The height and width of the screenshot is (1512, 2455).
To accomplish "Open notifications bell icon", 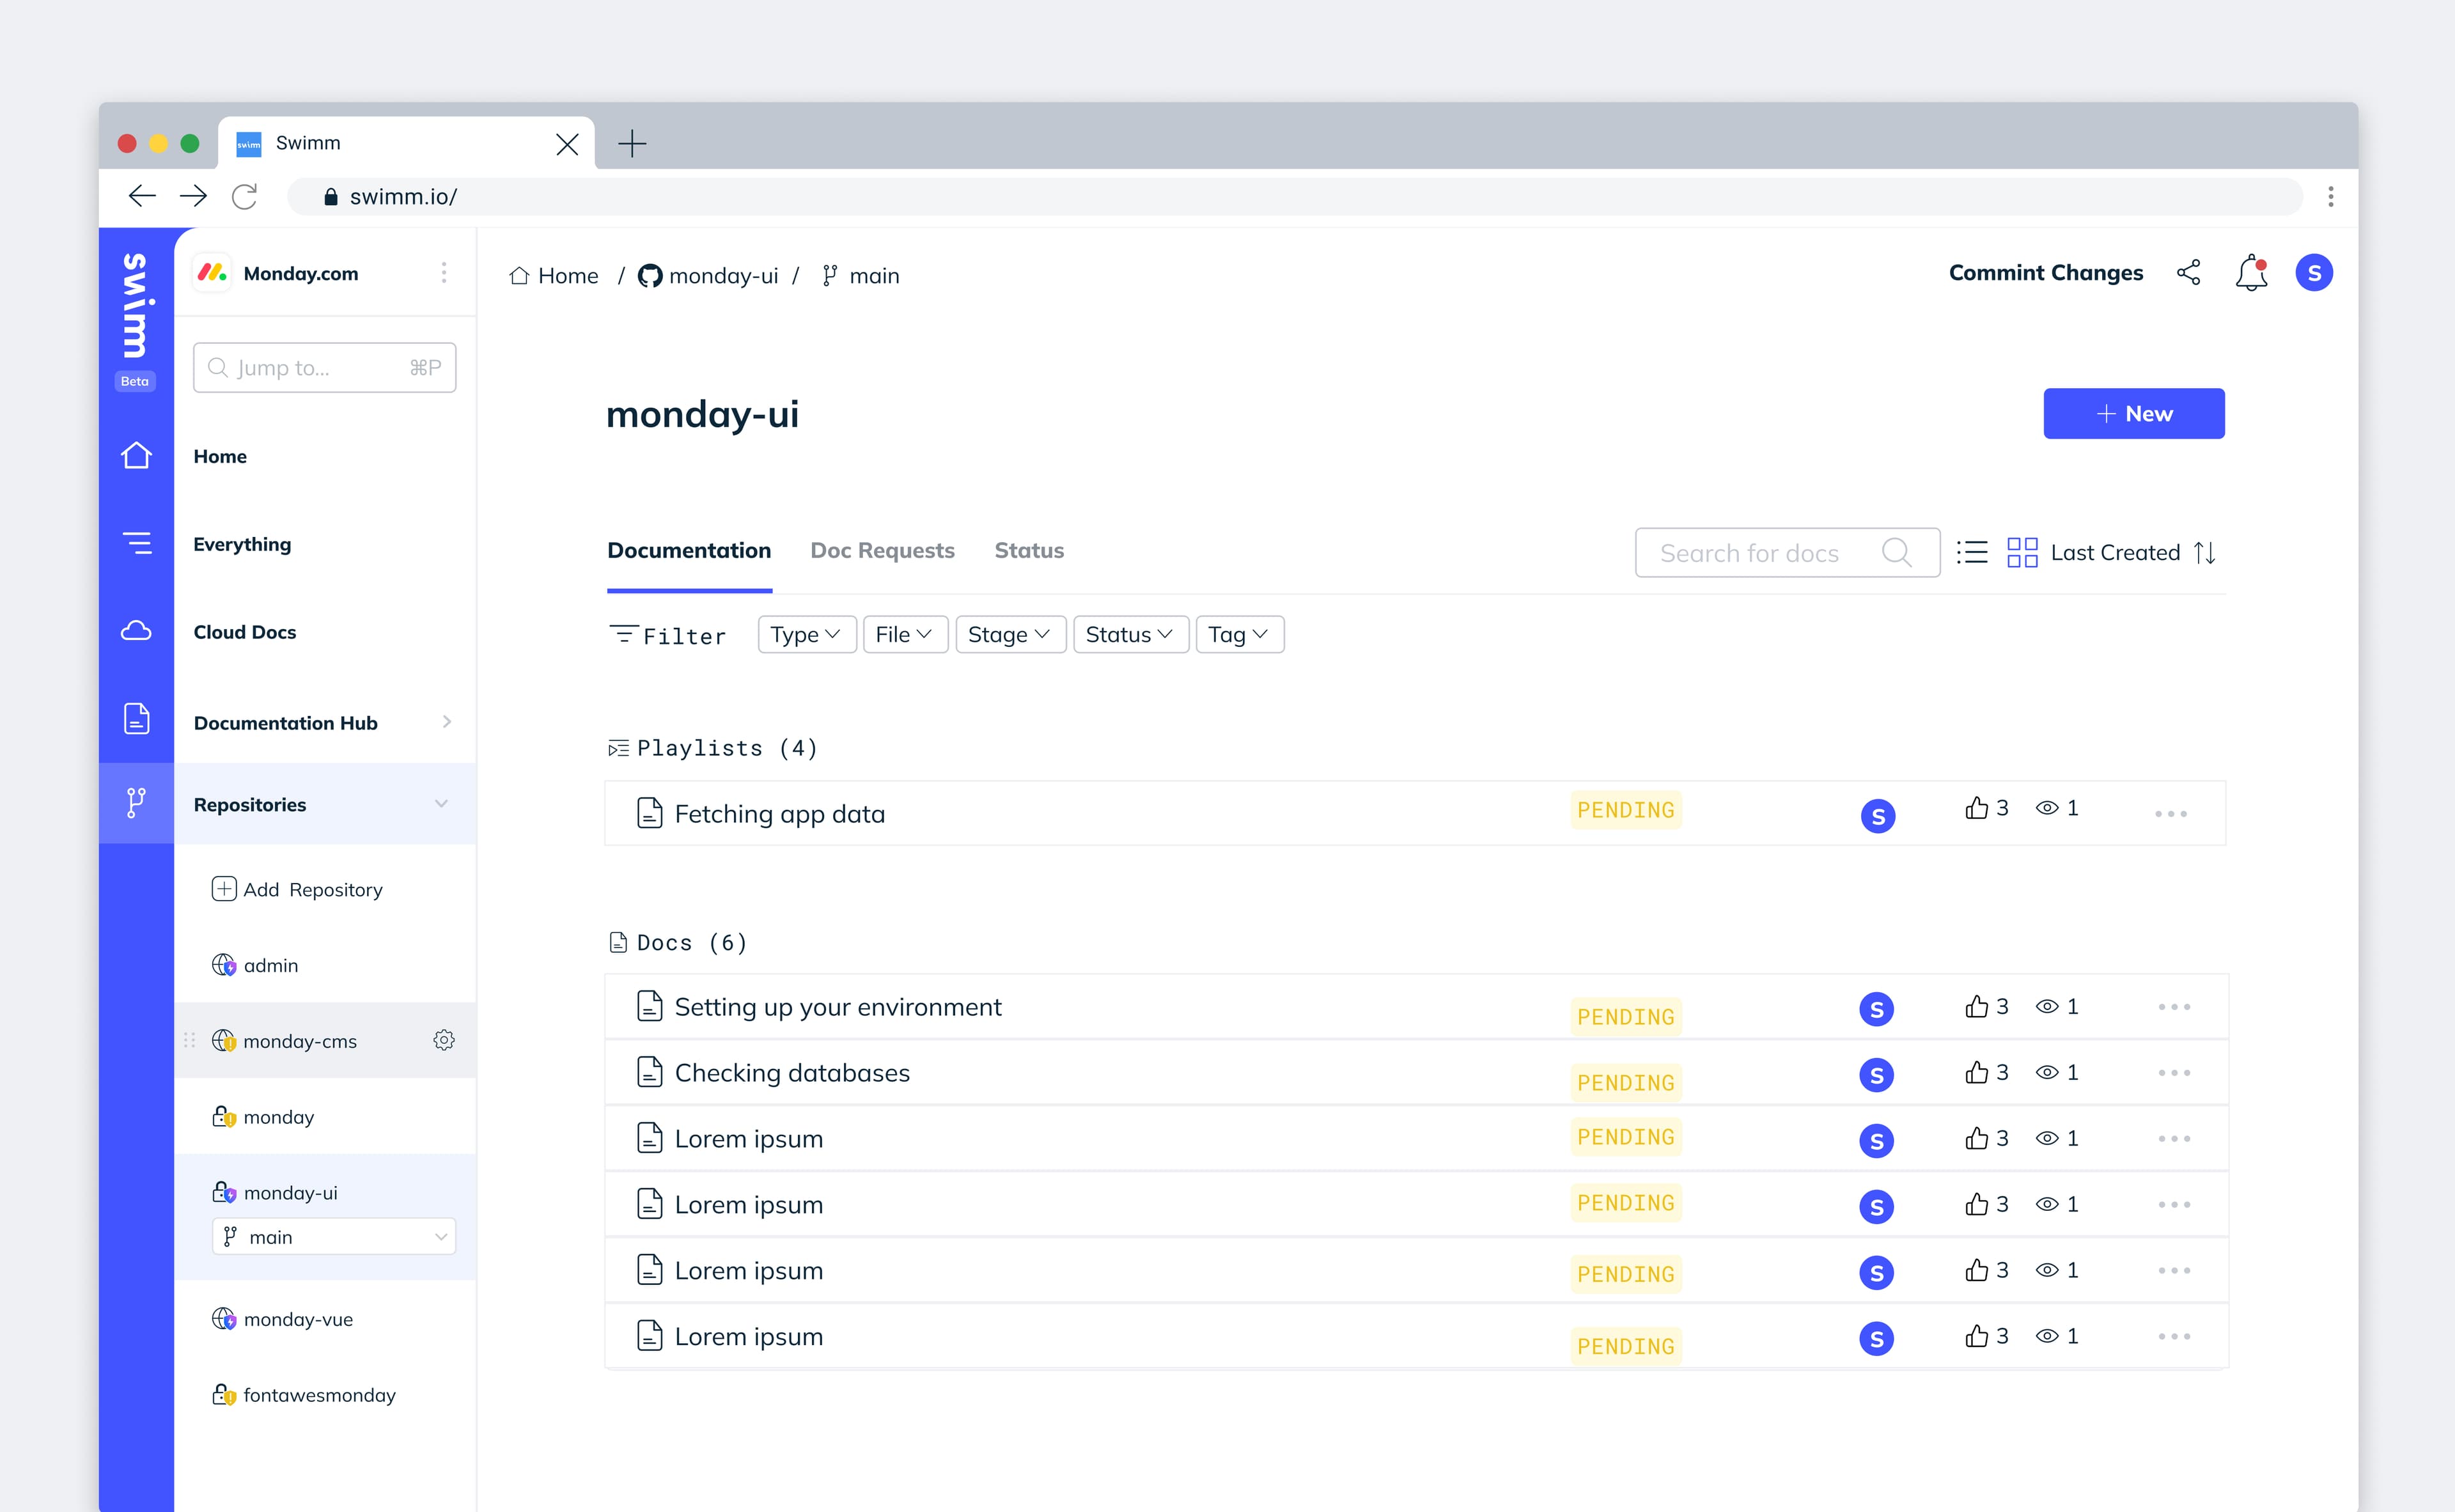I will pyautogui.click(x=2251, y=273).
